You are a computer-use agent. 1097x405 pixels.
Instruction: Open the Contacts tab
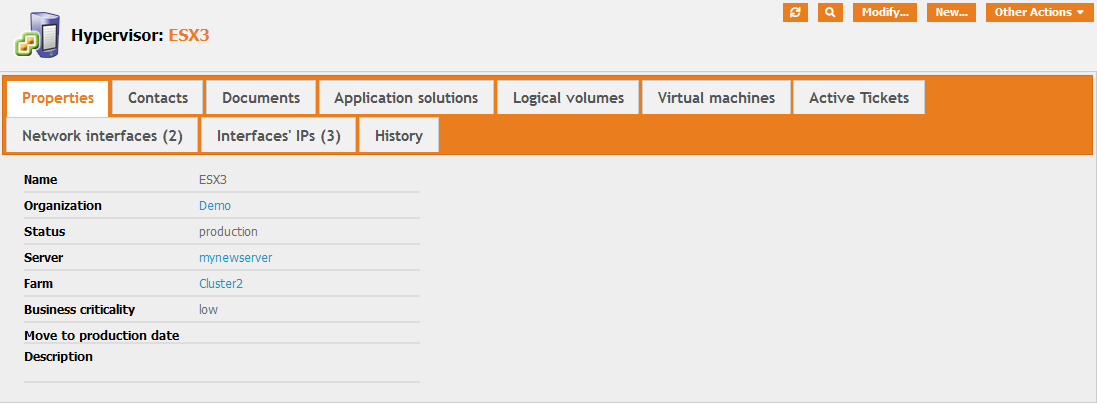[x=158, y=98]
